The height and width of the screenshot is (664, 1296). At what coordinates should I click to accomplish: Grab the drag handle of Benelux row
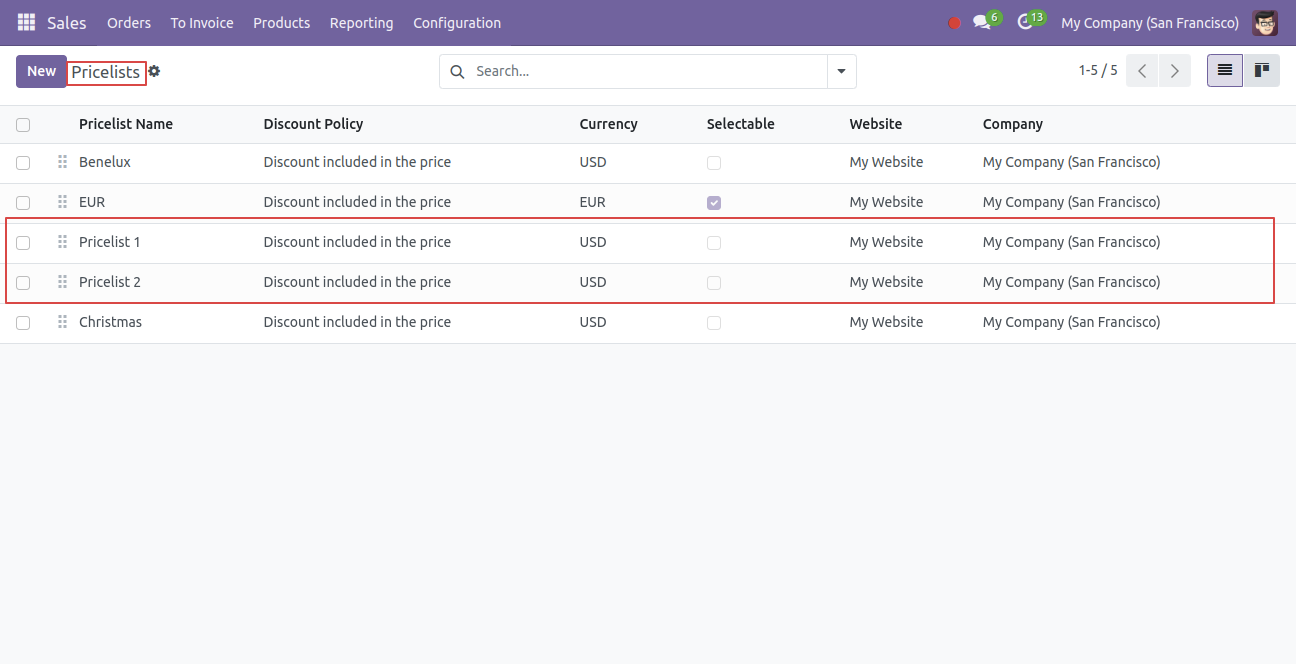[62, 162]
